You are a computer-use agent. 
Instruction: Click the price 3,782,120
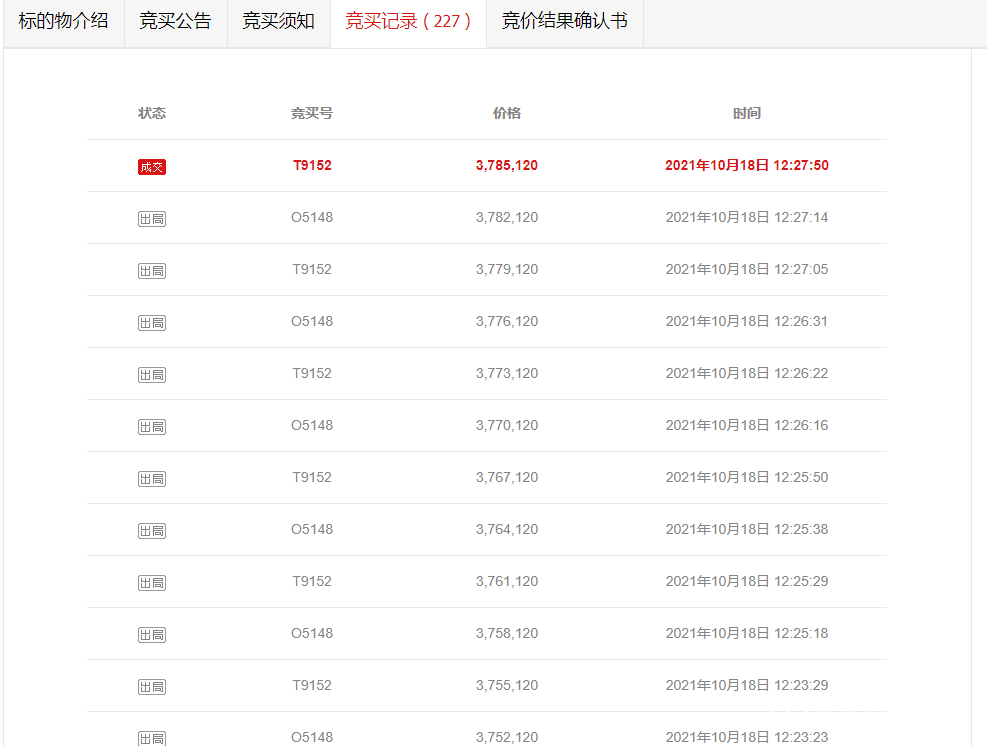point(507,218)
